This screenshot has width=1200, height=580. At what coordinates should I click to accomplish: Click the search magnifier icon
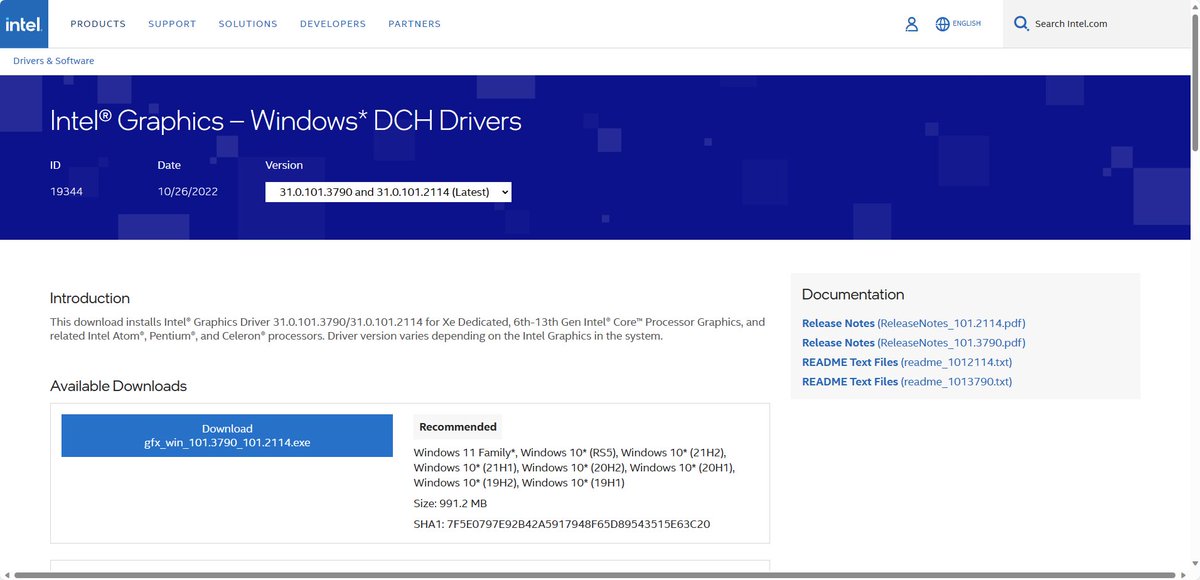pyautogui.click(x=1021, y=23)
